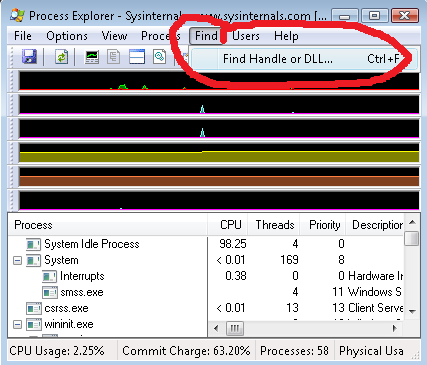Select the Interrupts row

206,276
